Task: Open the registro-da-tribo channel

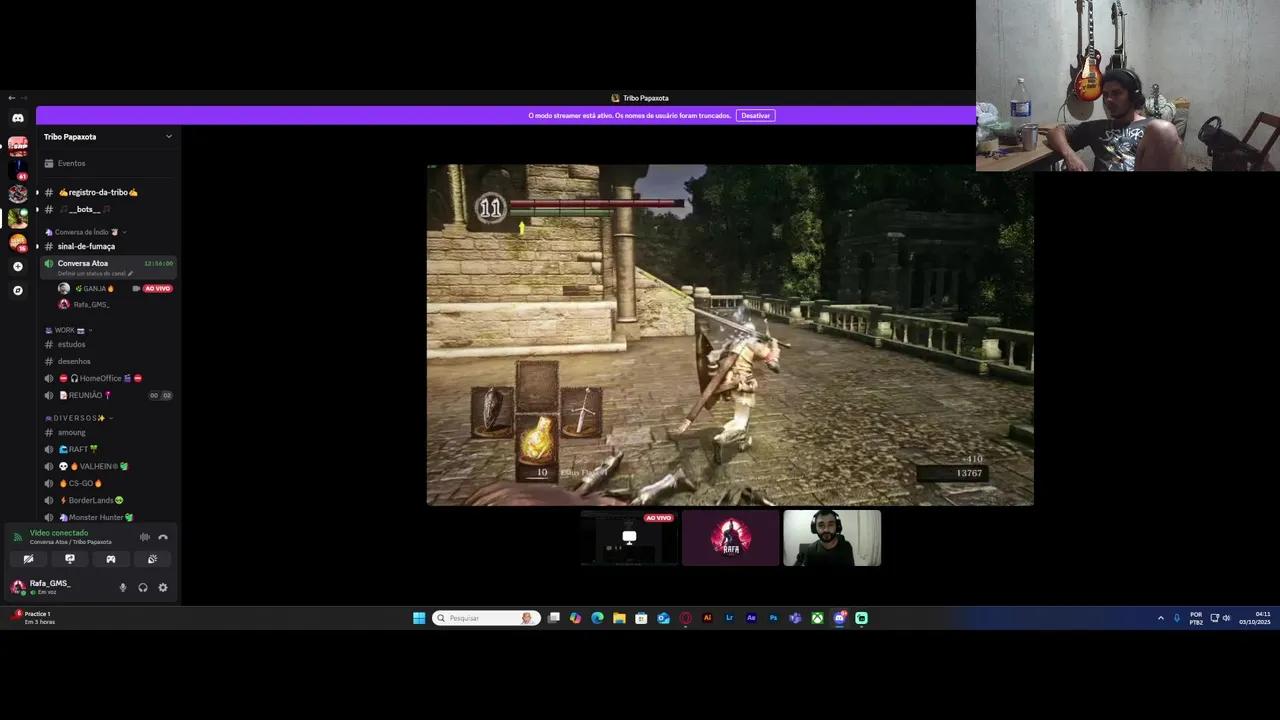Action: pos(107,192)
